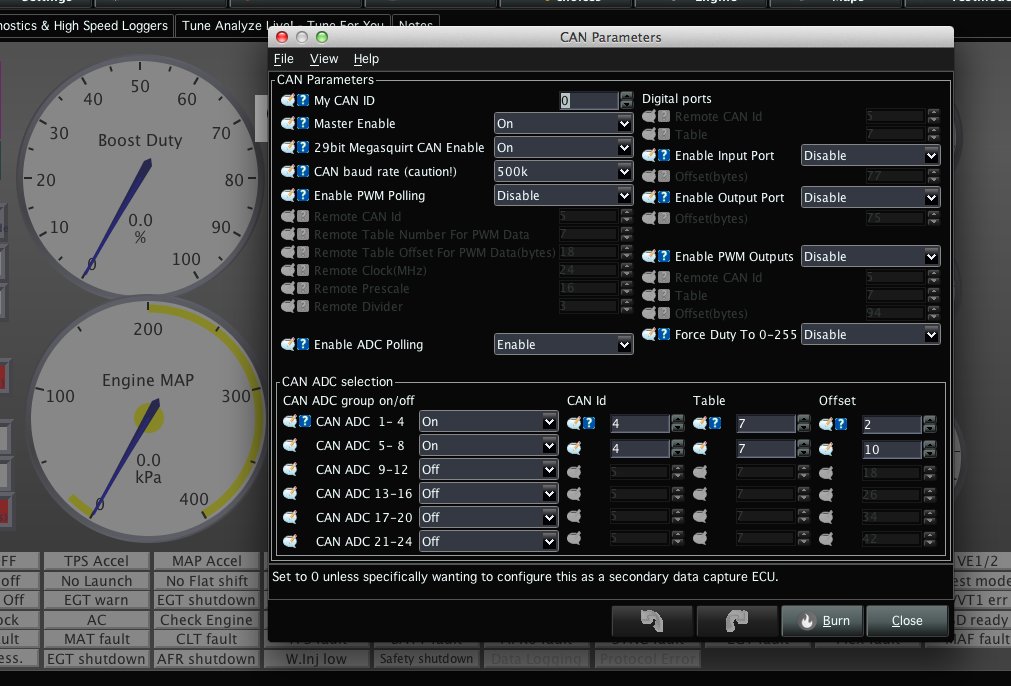Click the Close button

click(907, 621)
